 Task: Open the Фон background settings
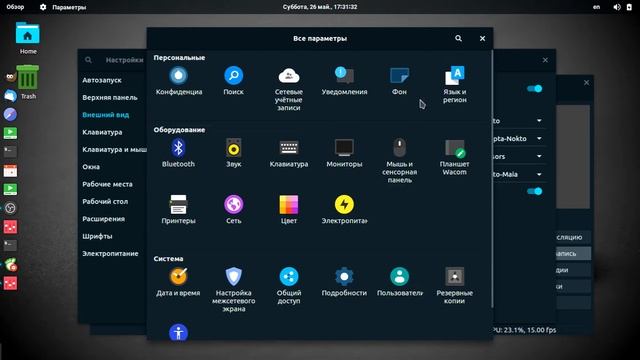[x=399, y=81]
